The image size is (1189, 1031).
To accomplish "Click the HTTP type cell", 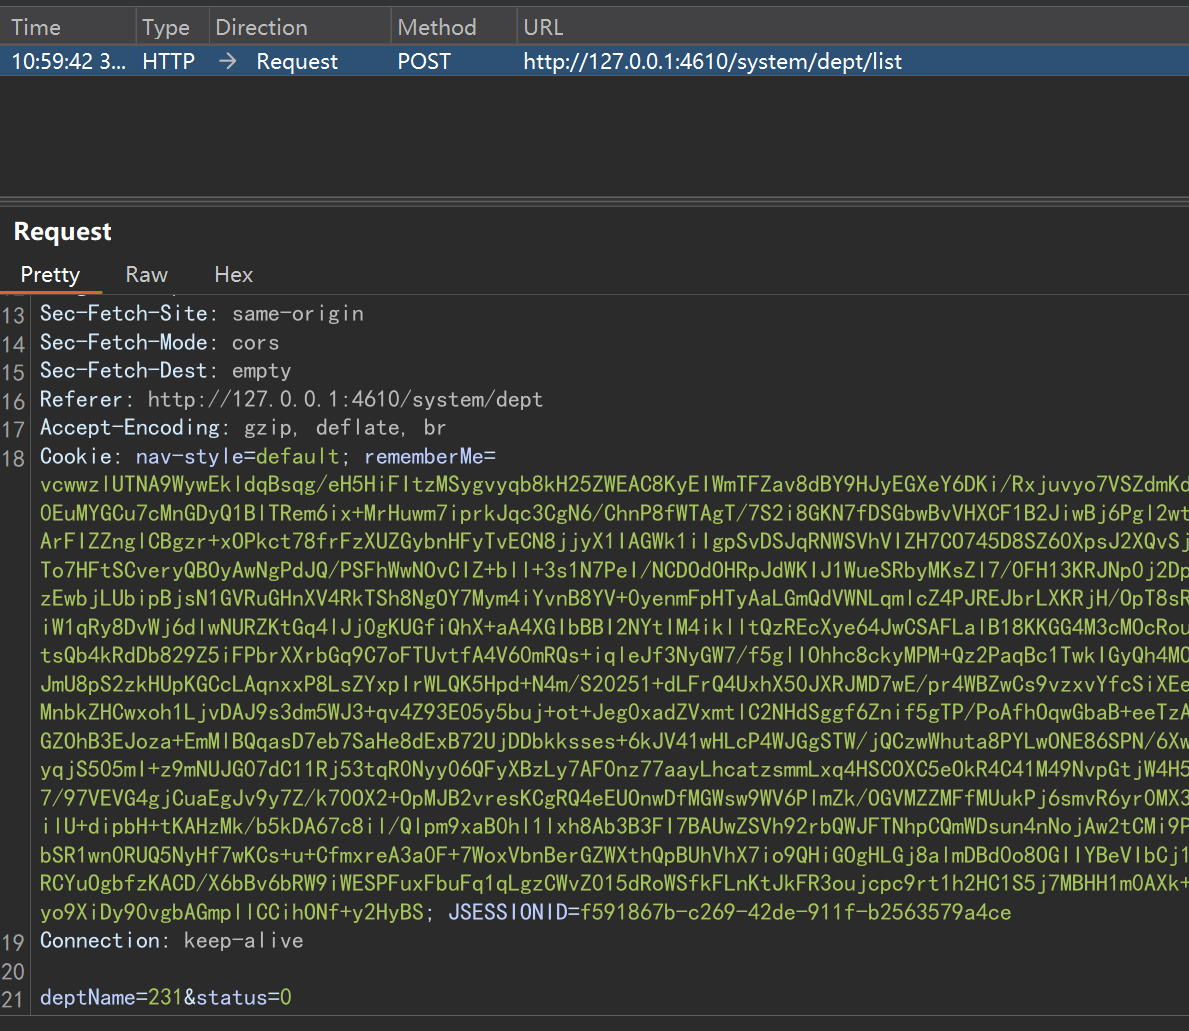I will (168, 61).
